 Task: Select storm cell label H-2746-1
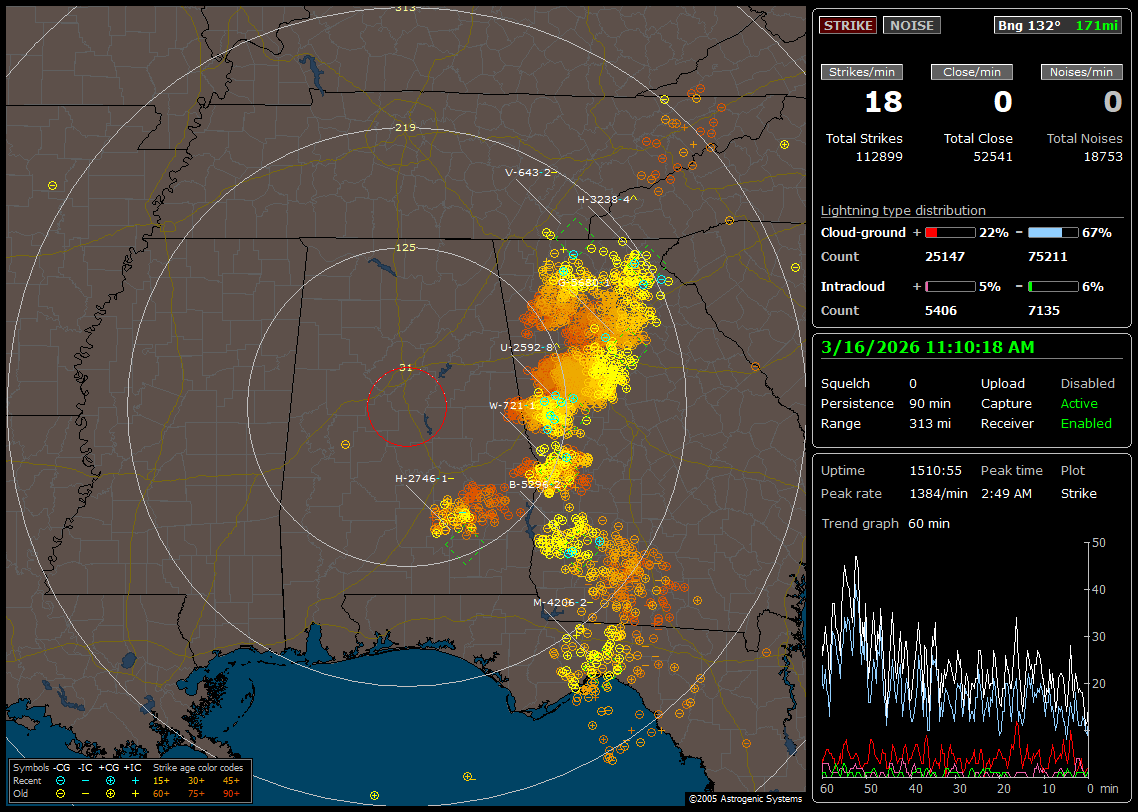click(x=423, y=479)
